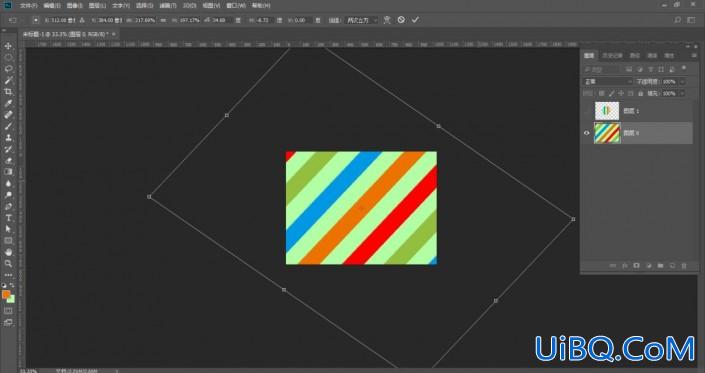The image size is (705, 373).
Task: Toggle the layer filter switch in Layers panel
Action: [x=684, y=68]
